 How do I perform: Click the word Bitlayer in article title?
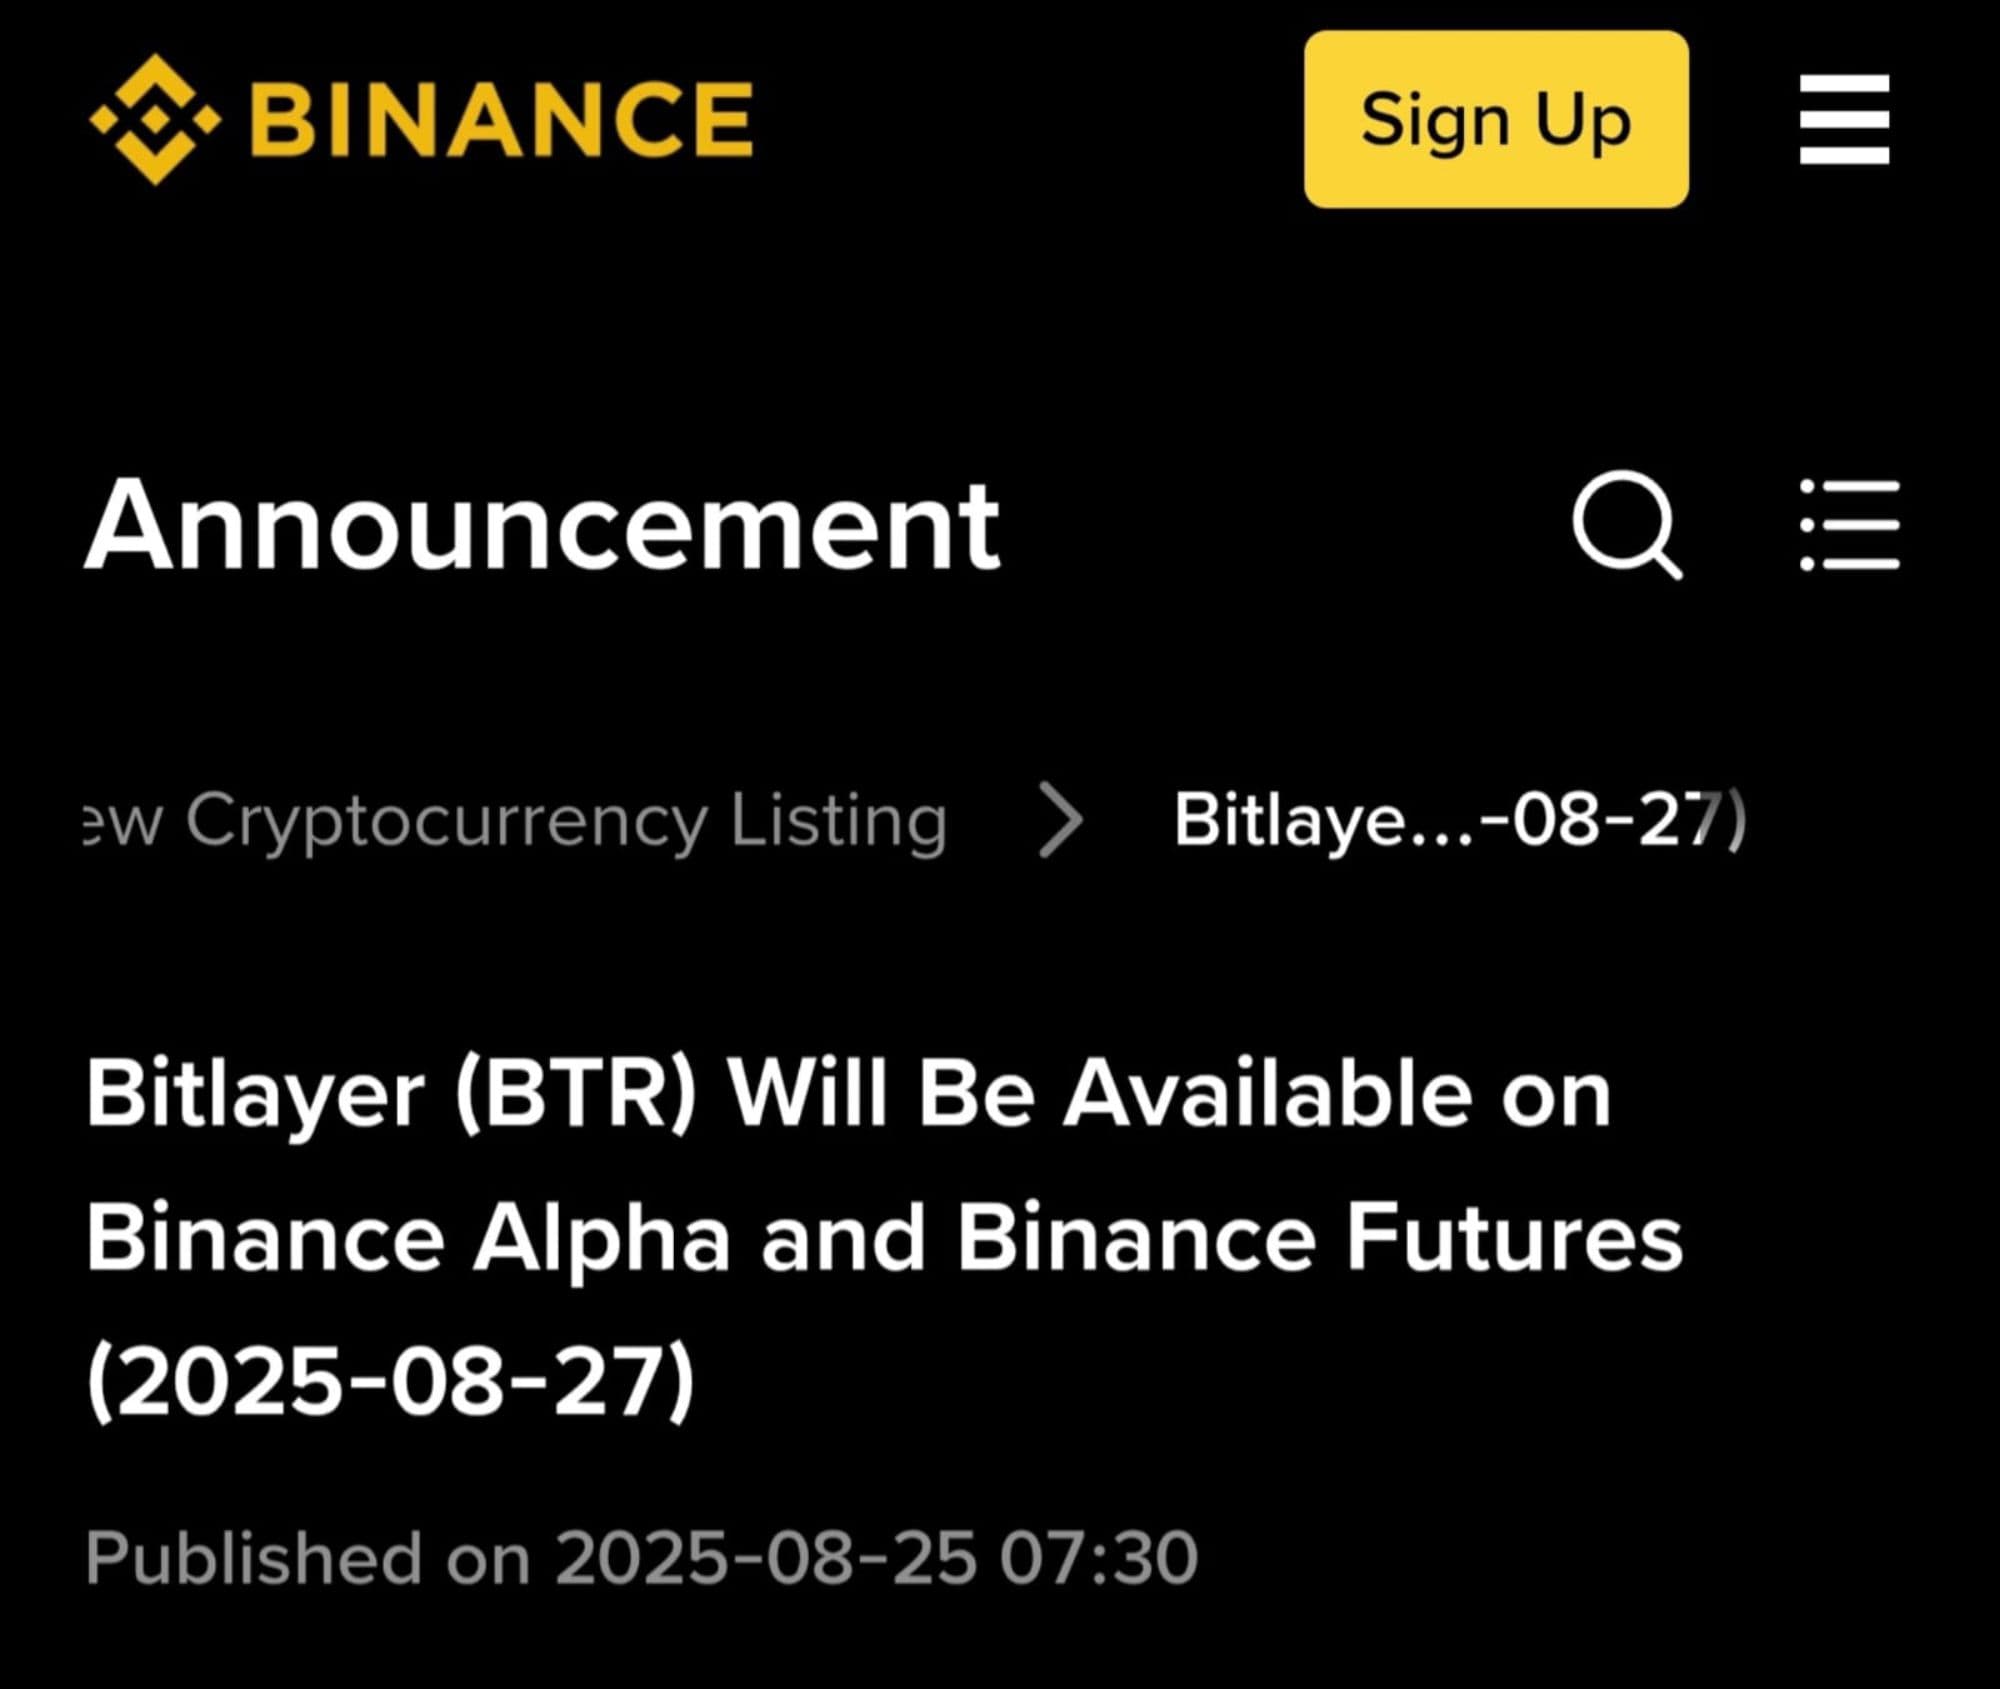point(256,1094)
